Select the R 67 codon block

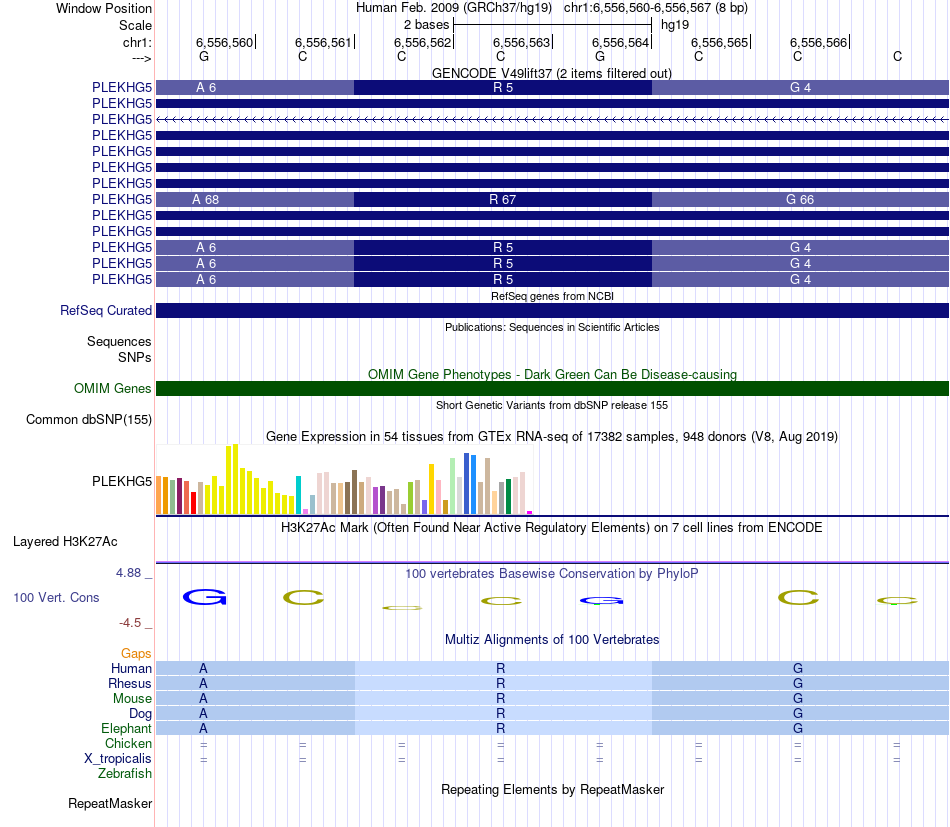pyautogui.click(x=503, y=199)
